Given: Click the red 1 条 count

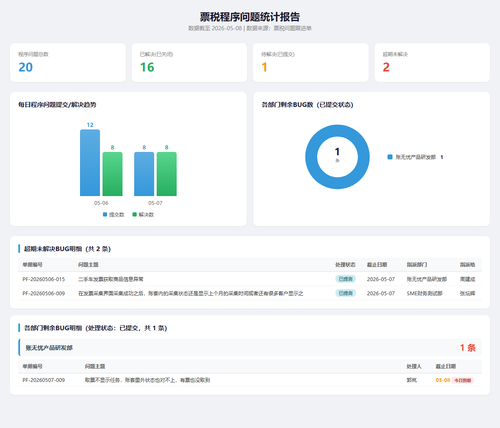Looking at the screenshot, I should click(x=468, y=348).
